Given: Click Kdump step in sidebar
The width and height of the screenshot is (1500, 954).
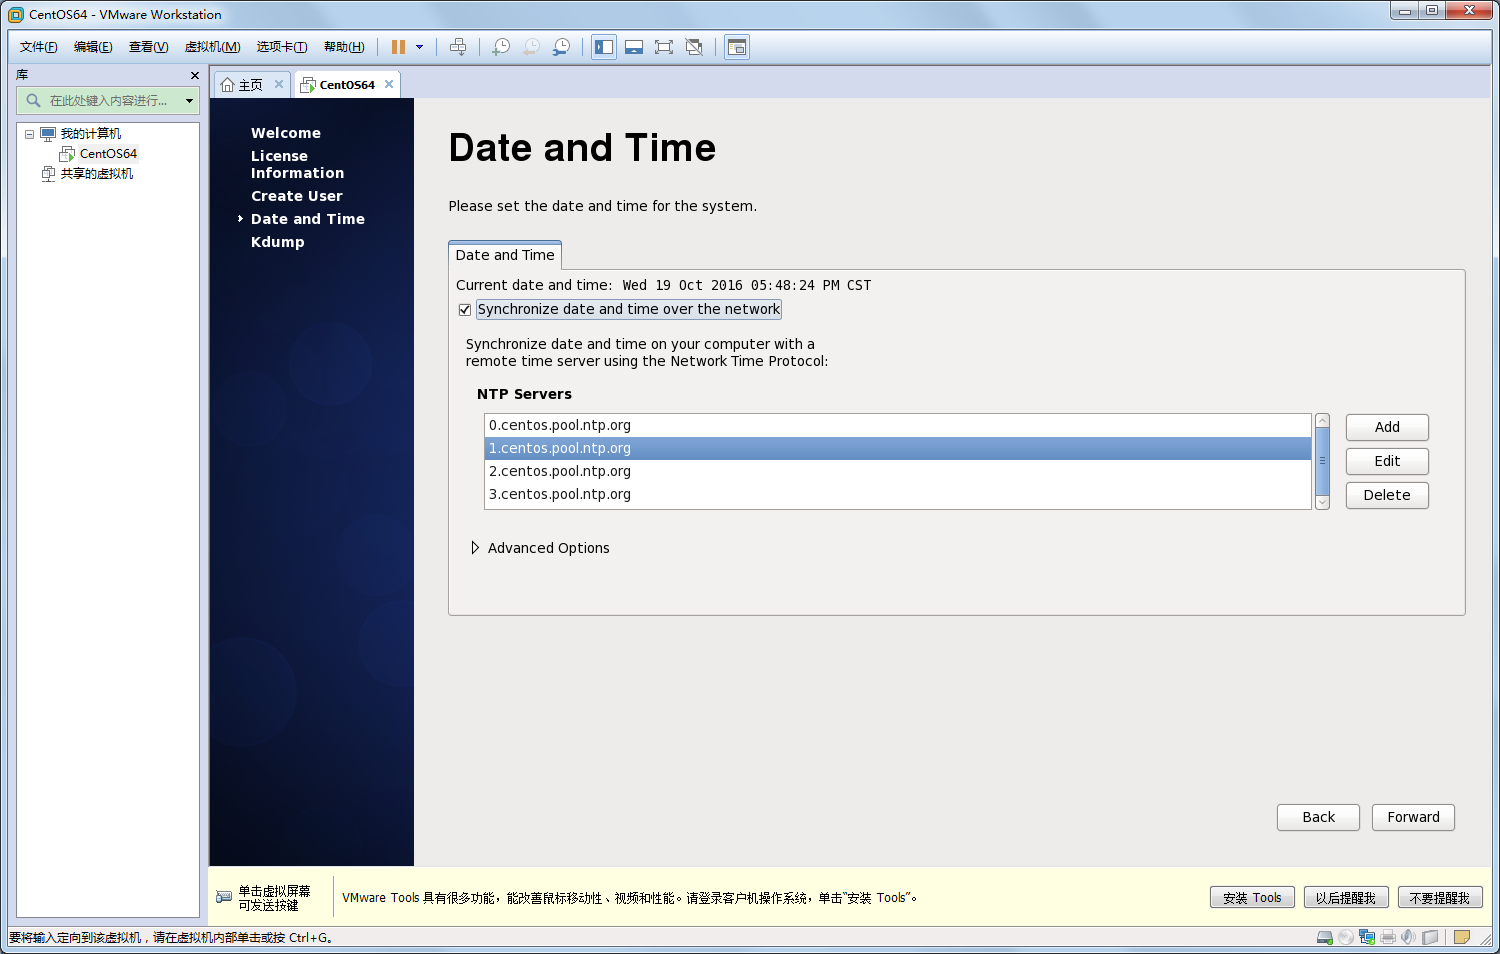Looking at the screenshot, I should click(x=278, y=242).
